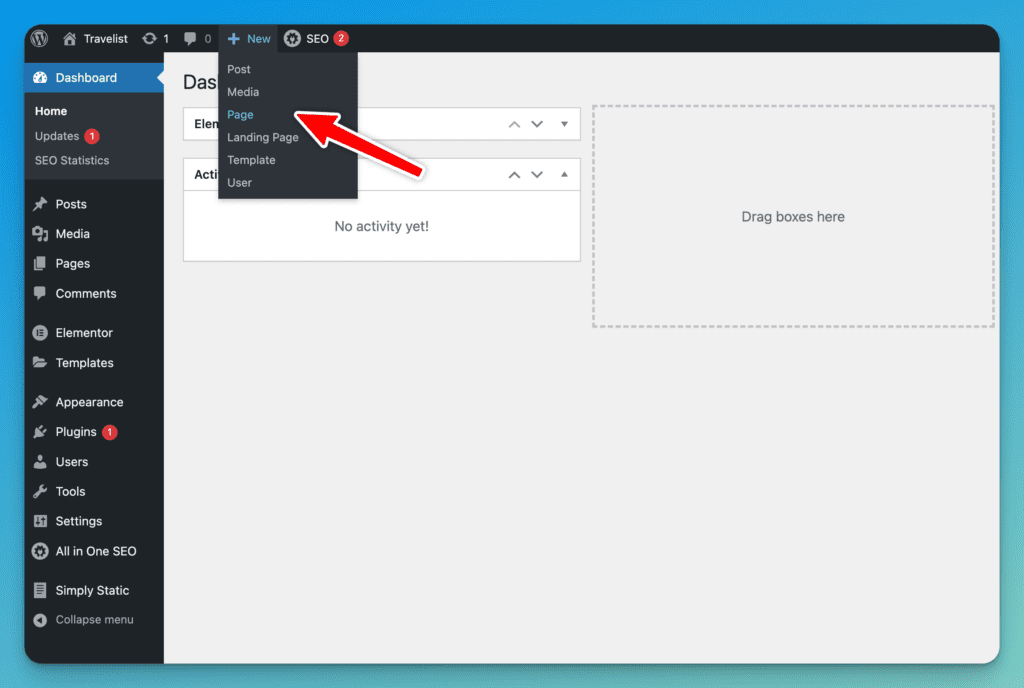The width and height of the screenshot is (1024, 688).
Task: Choose Landing Page in the New menu
Action: [262, 137]
